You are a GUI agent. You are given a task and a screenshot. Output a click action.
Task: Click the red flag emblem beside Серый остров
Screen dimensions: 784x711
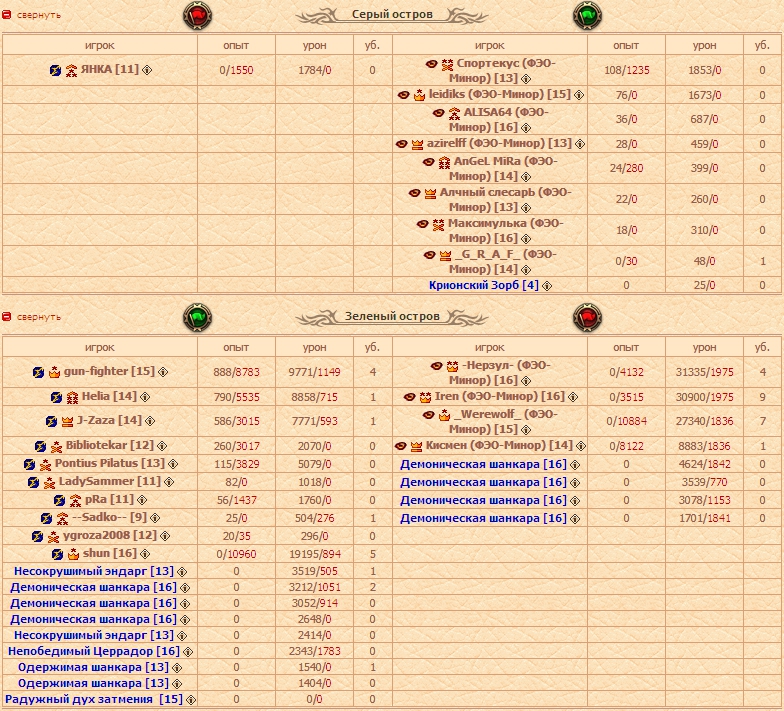click(x=198, y=16)
